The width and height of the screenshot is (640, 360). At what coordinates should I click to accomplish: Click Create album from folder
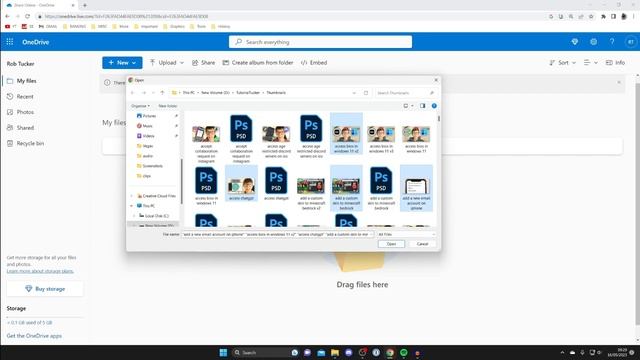point(258,62)
